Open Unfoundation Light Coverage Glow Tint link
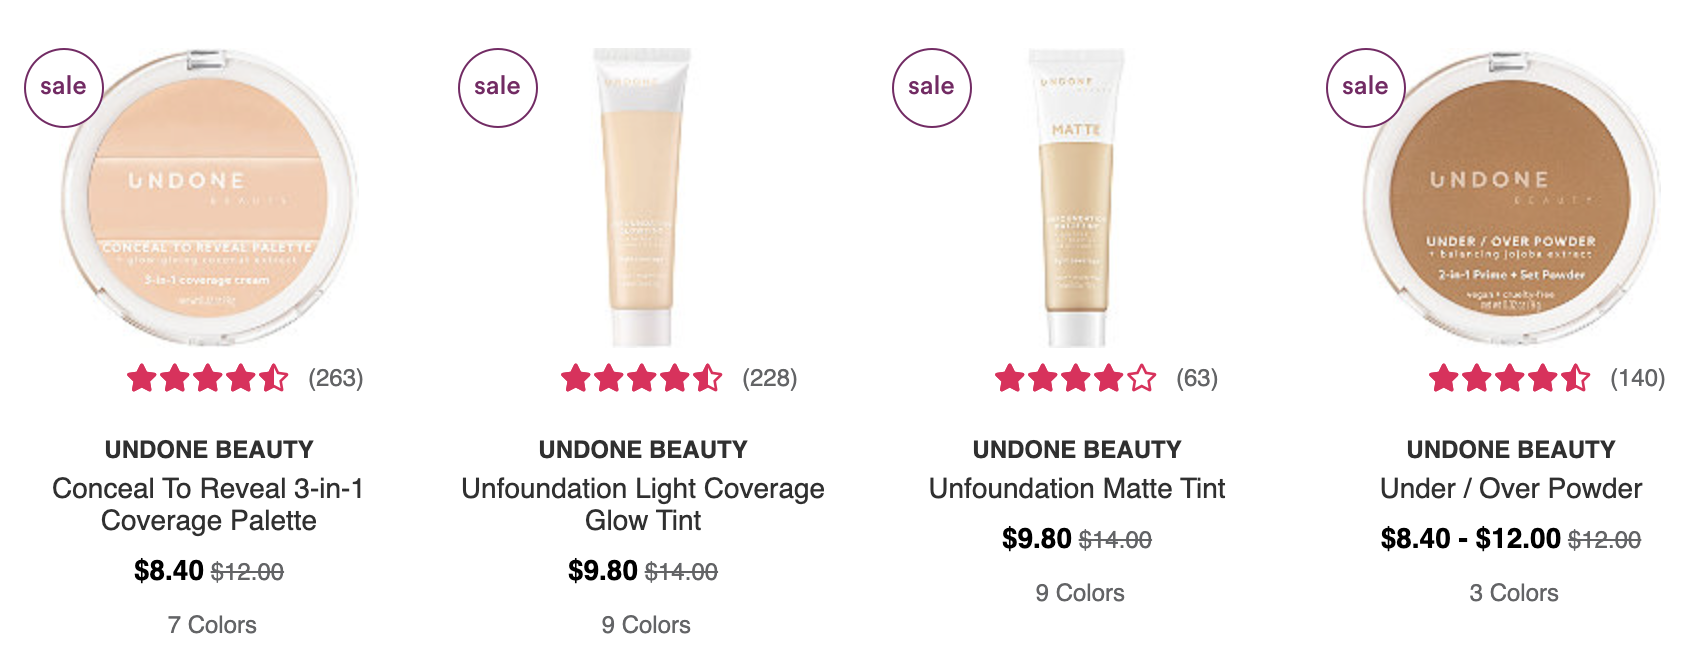Screen dimensions: 1698x656 tap(643, 504)
